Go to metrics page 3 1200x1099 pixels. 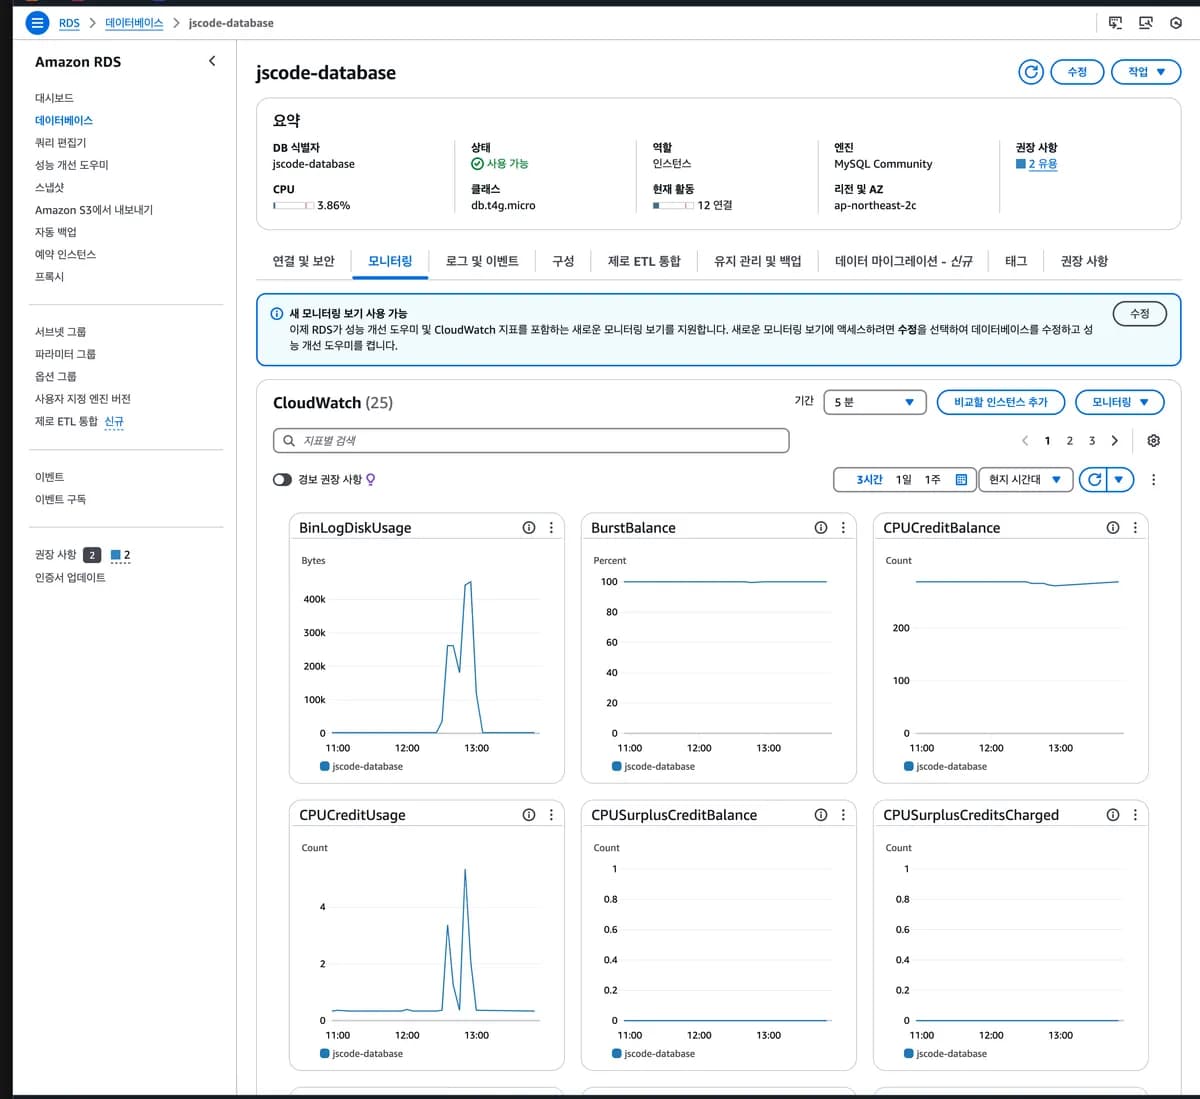(1092, 441)
